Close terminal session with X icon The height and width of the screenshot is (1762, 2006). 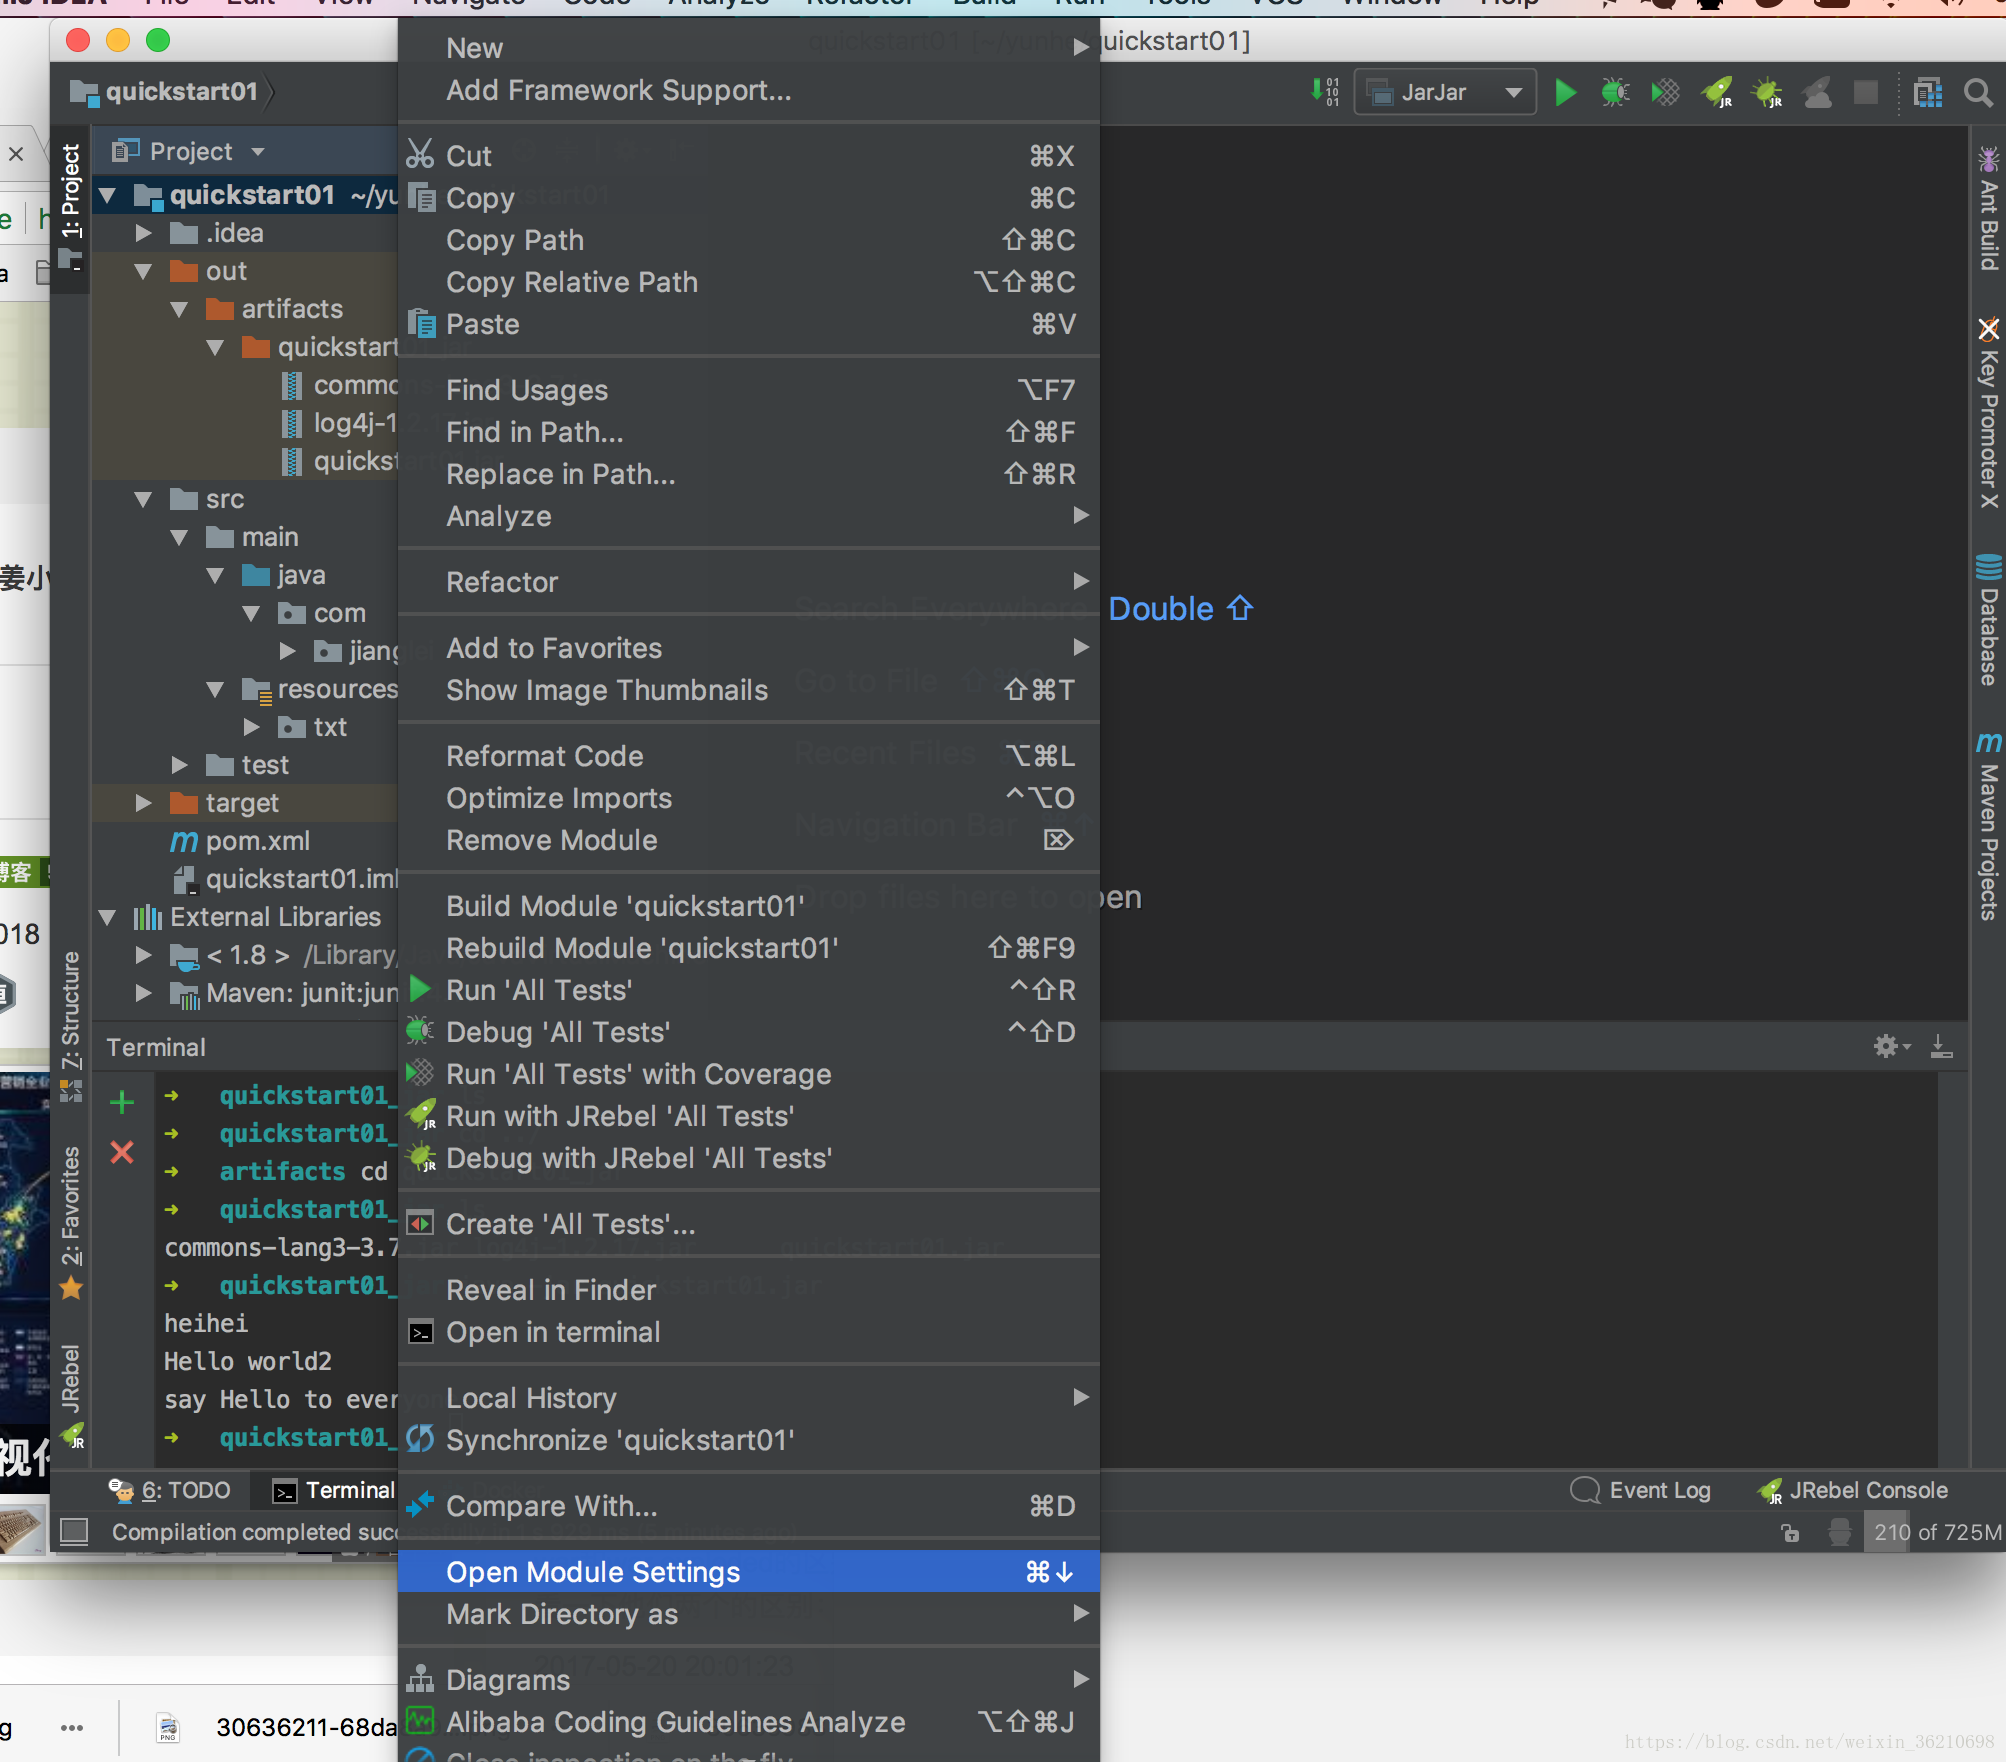coord(122,1152)
